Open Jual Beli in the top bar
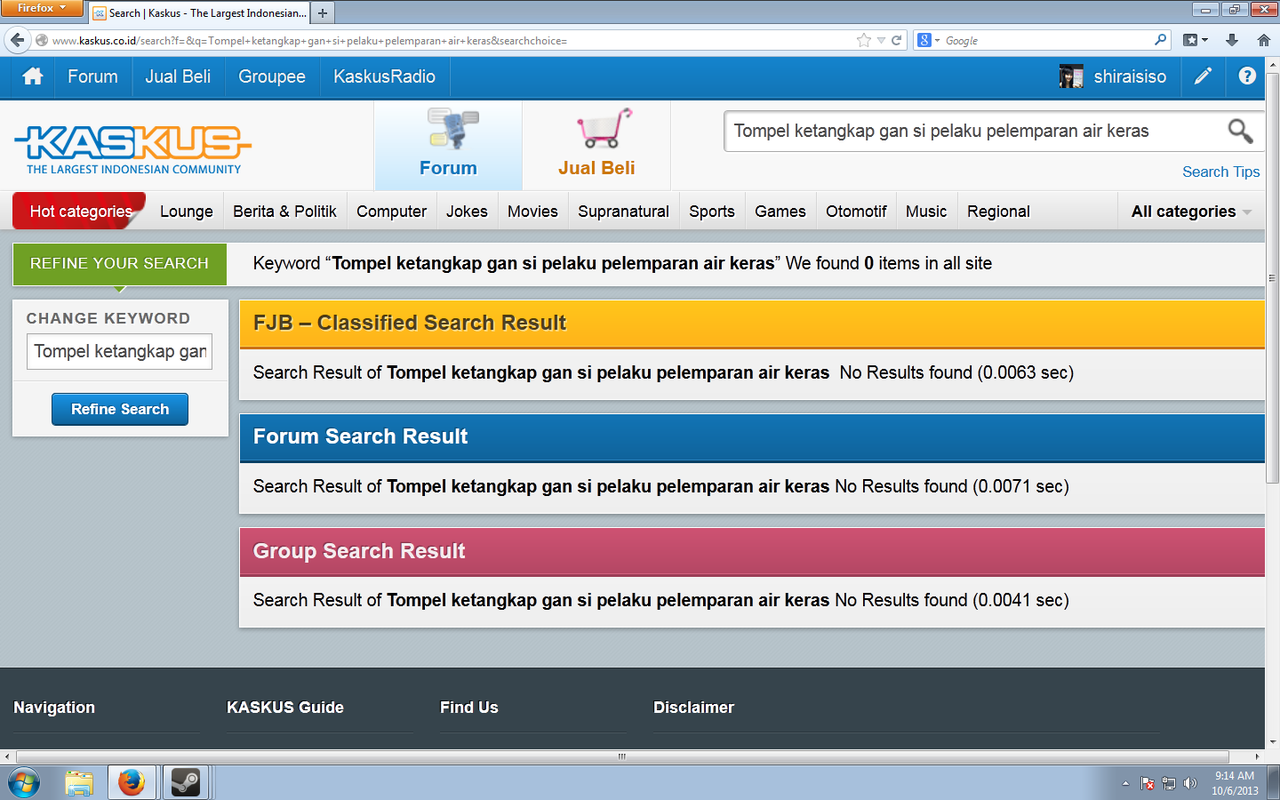Image resolution: width=1280 pixels, height=800 pixels. [x=178, y=76]
